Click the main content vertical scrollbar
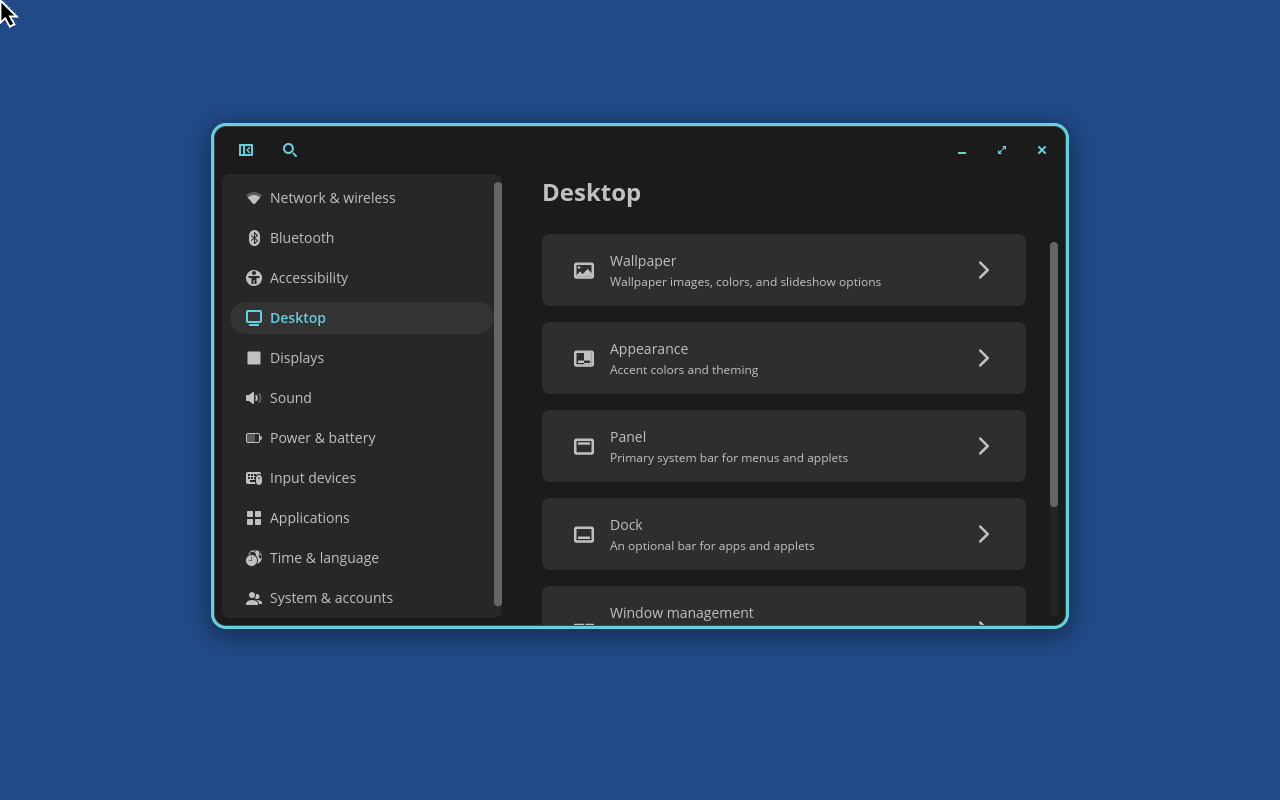 point(1054,374)
